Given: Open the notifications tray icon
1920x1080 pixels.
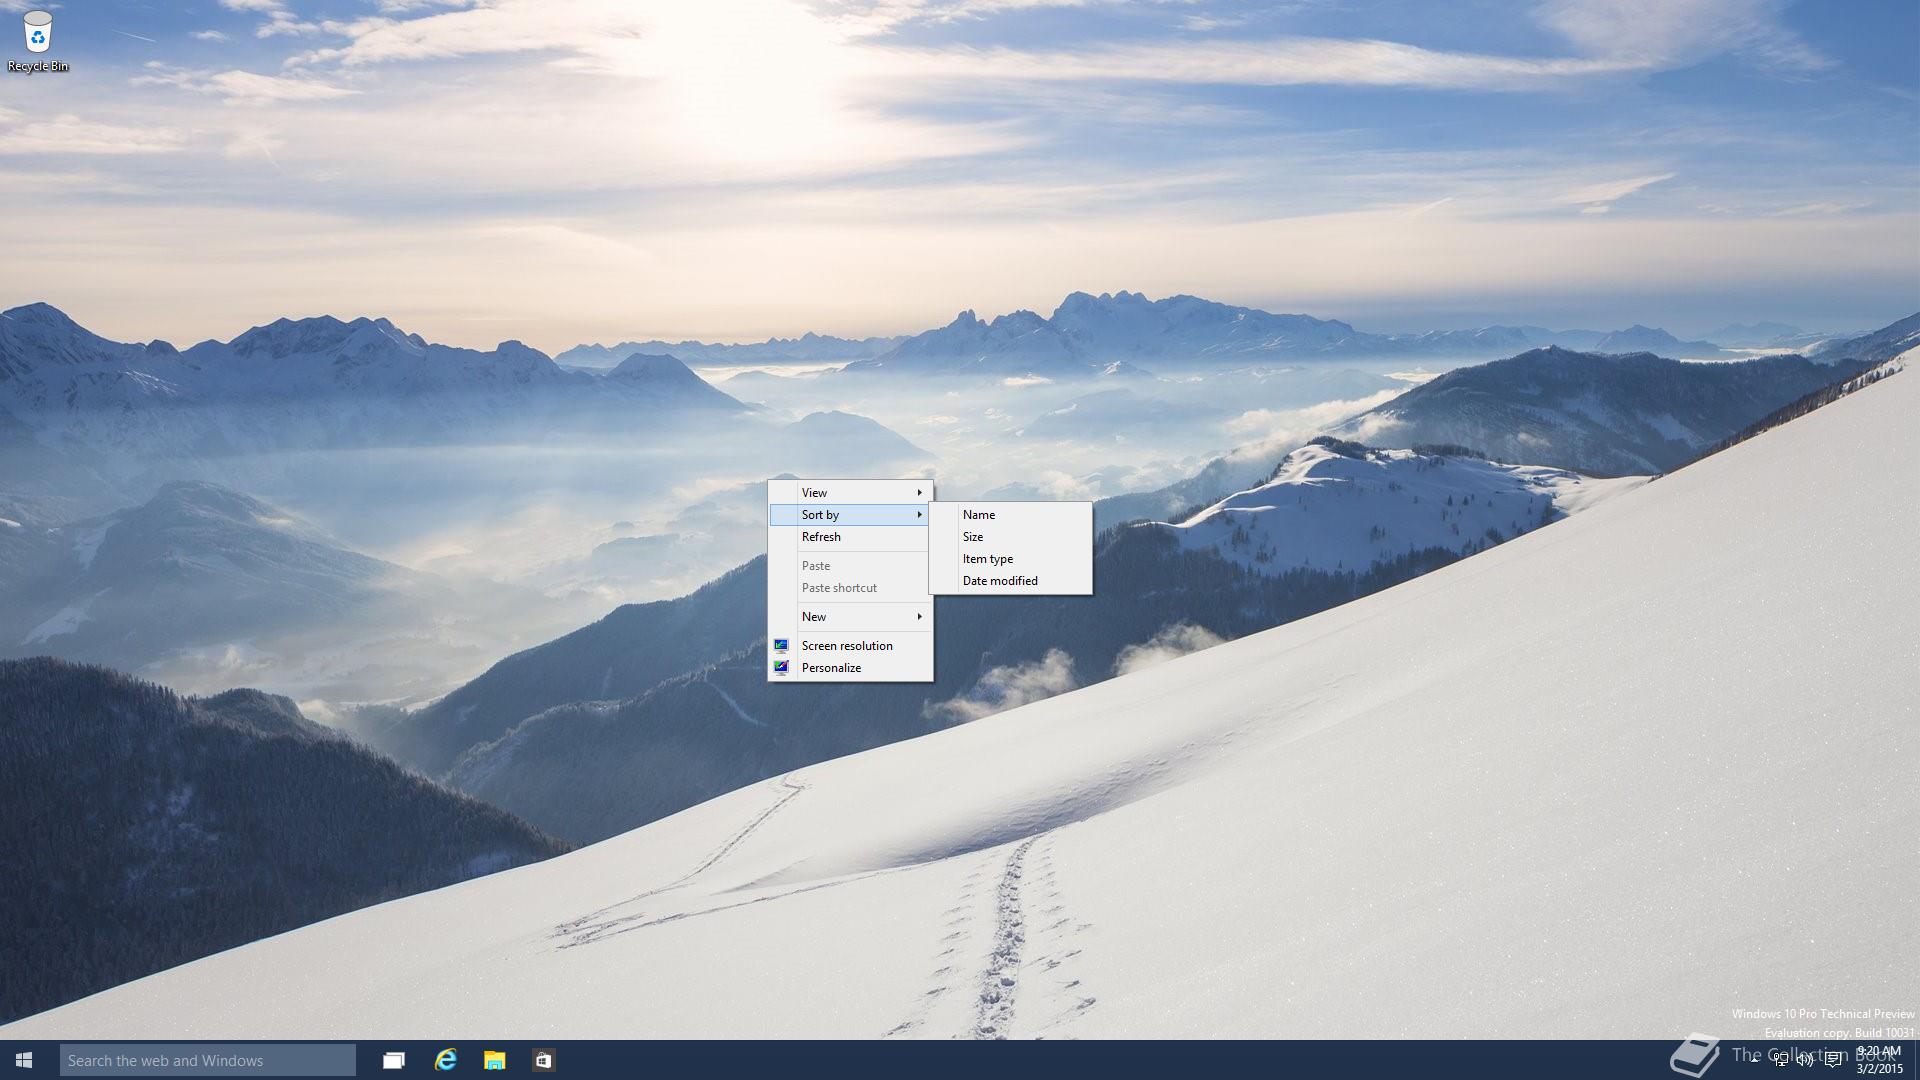Looking at the screenshot, I should (x=1833, y=1060).
